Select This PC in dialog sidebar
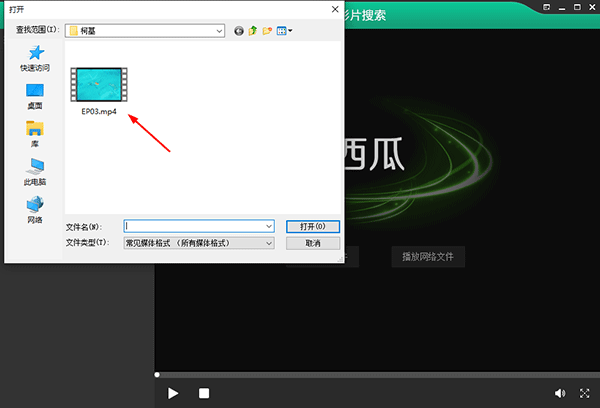This screenshot has width=600, height=408. [x=35, y=172]
